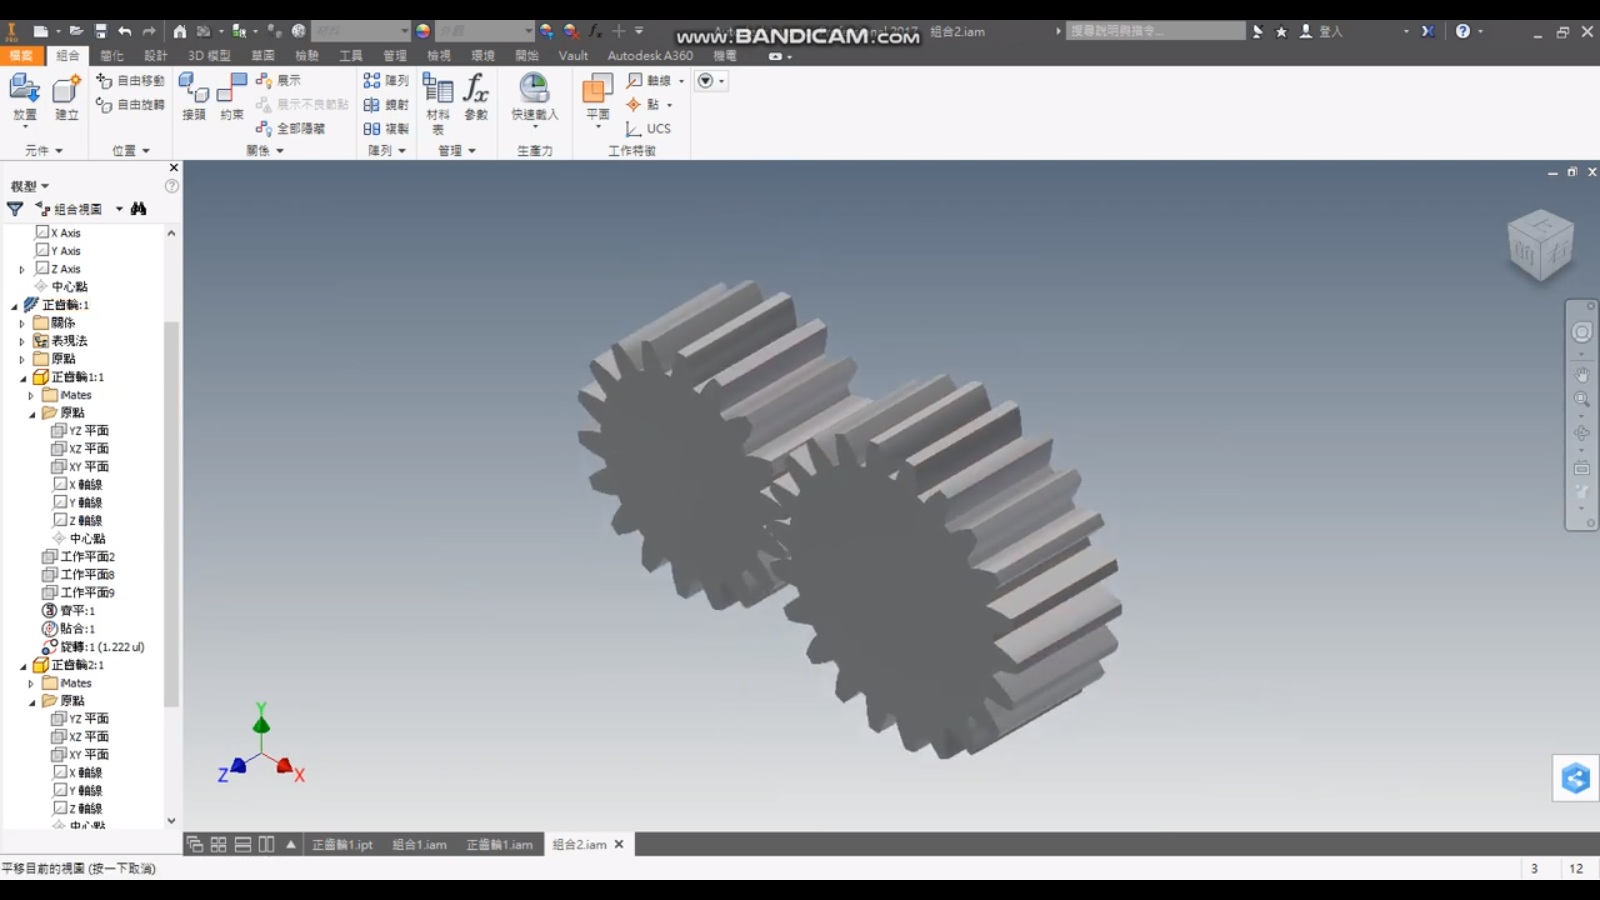Click the UCS work feature icon
This screenshot has height=900, width=1600.
click(x=648, y=129)
